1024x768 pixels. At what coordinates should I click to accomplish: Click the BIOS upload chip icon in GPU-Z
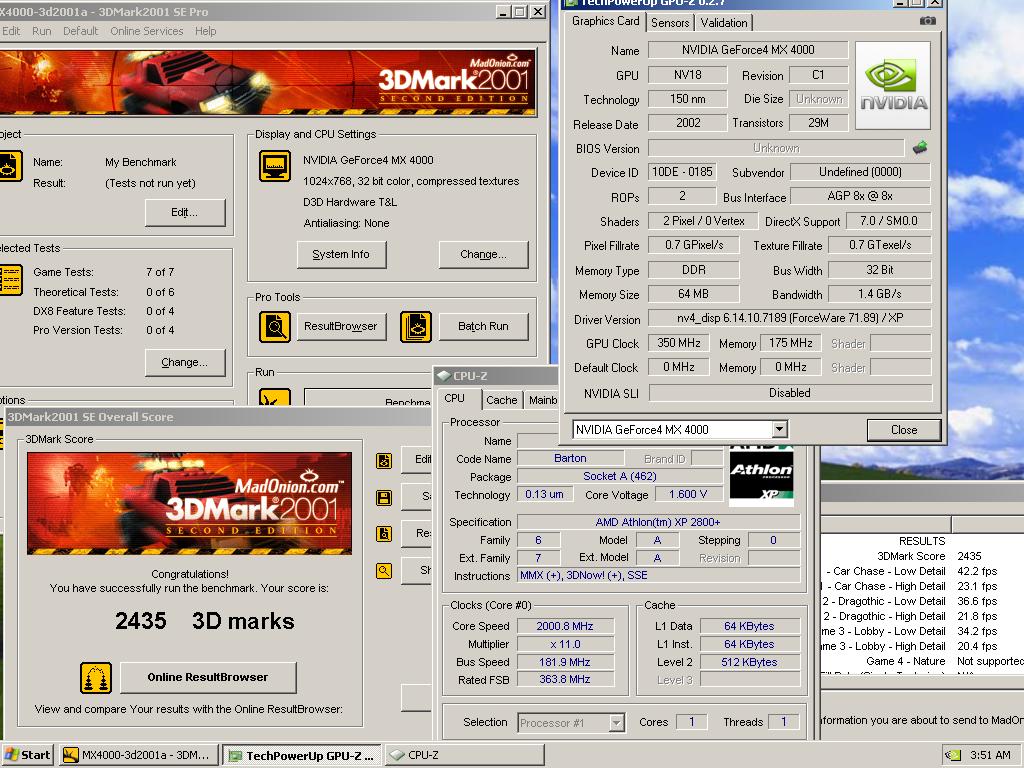click(920, 148)
